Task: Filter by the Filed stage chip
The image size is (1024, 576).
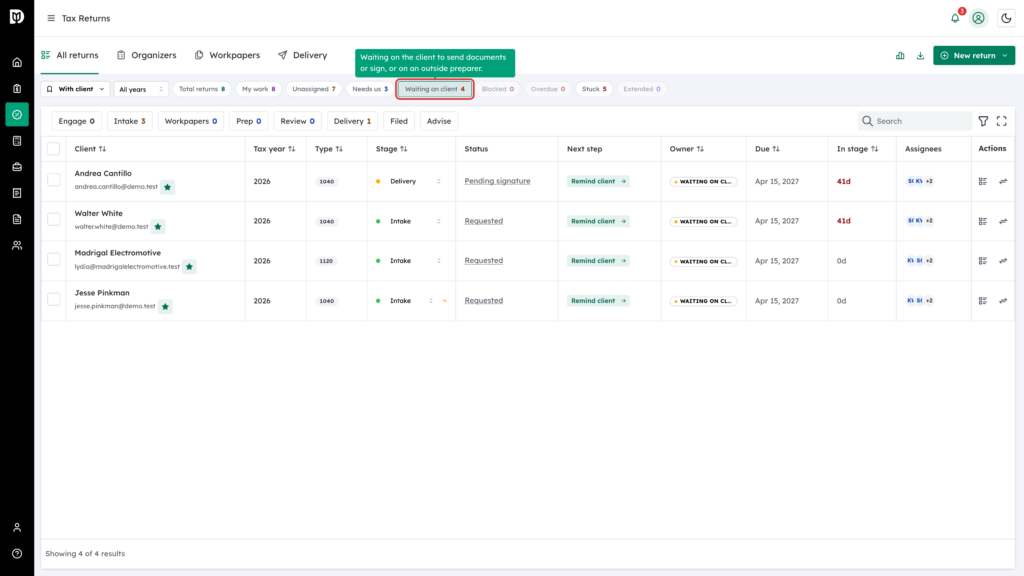Action: pos(399,121)
